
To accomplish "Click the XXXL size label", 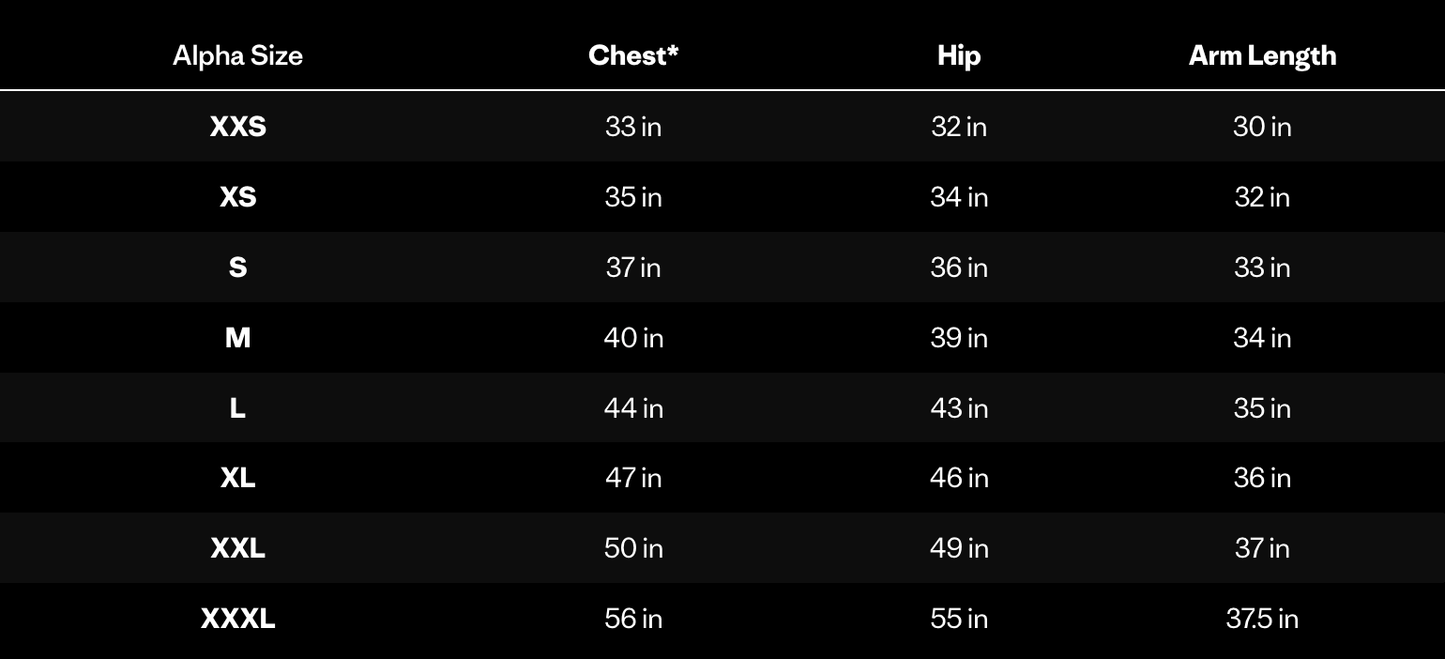I will pyautogui.click(x=238, y=618).
